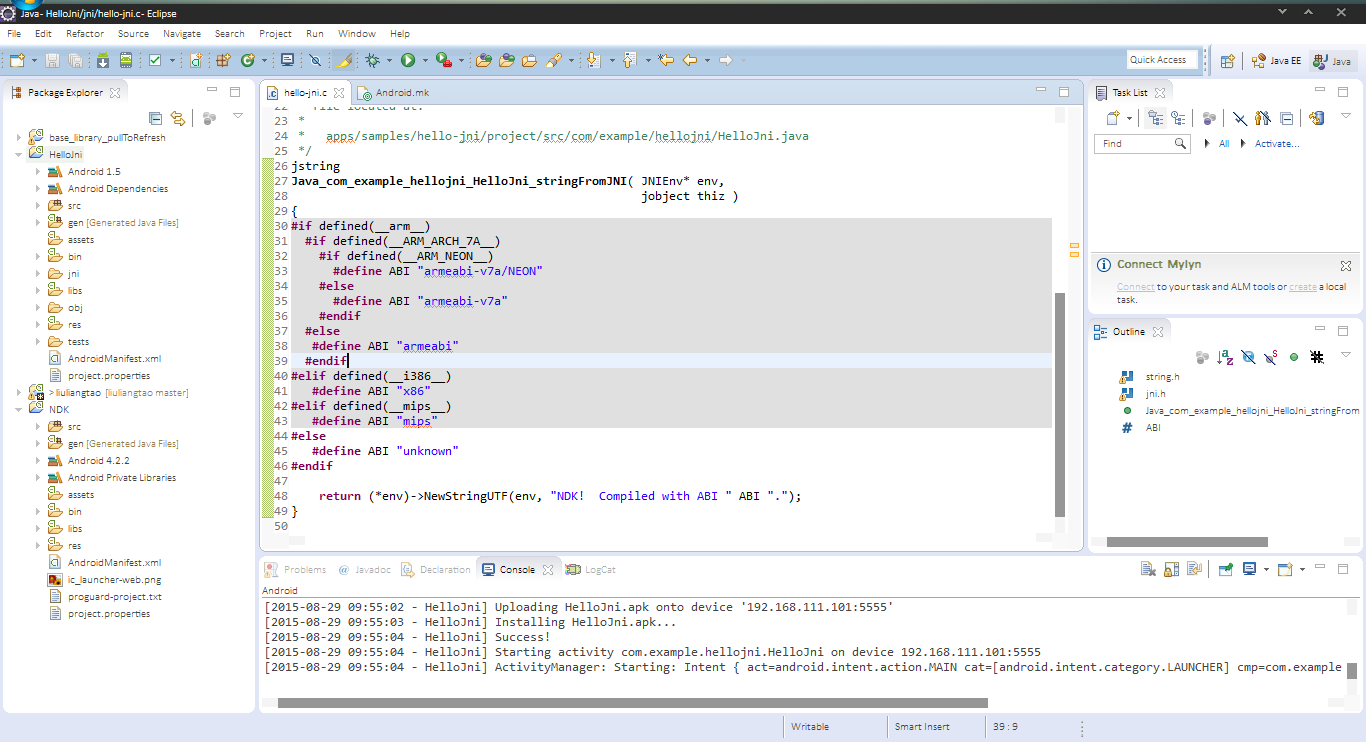Screen dimensions: 1366x742
Task: Click Open Console icon in Console toolbar
Action: click(x=1286, y=569)
